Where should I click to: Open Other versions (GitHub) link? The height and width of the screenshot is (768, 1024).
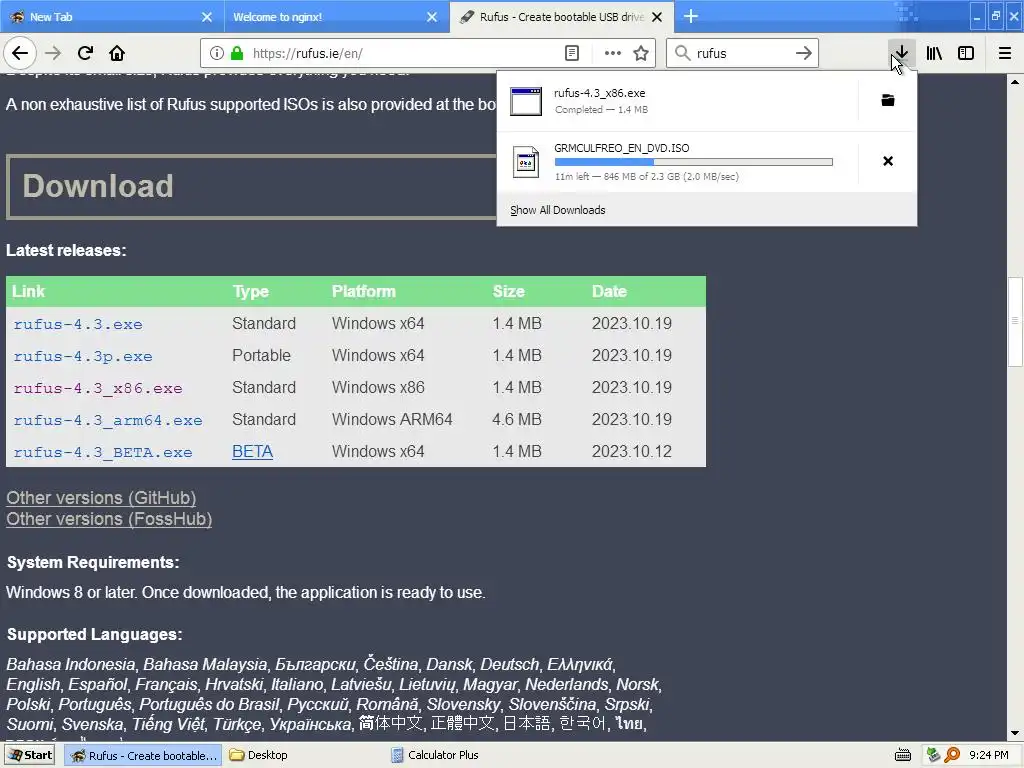click(101, 498)
